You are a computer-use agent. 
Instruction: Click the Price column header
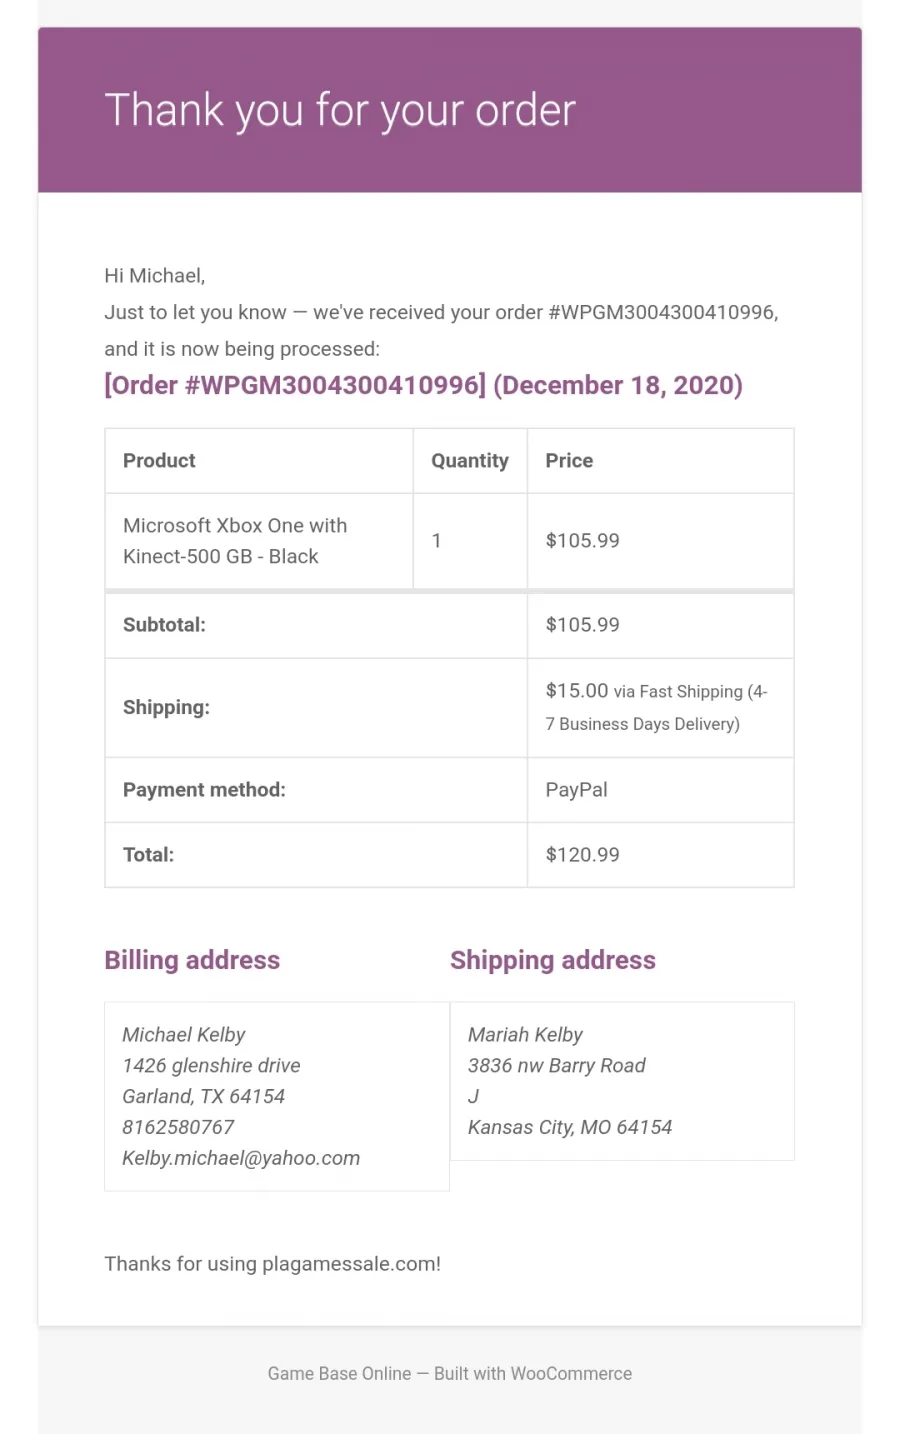[x=569, y=461]
